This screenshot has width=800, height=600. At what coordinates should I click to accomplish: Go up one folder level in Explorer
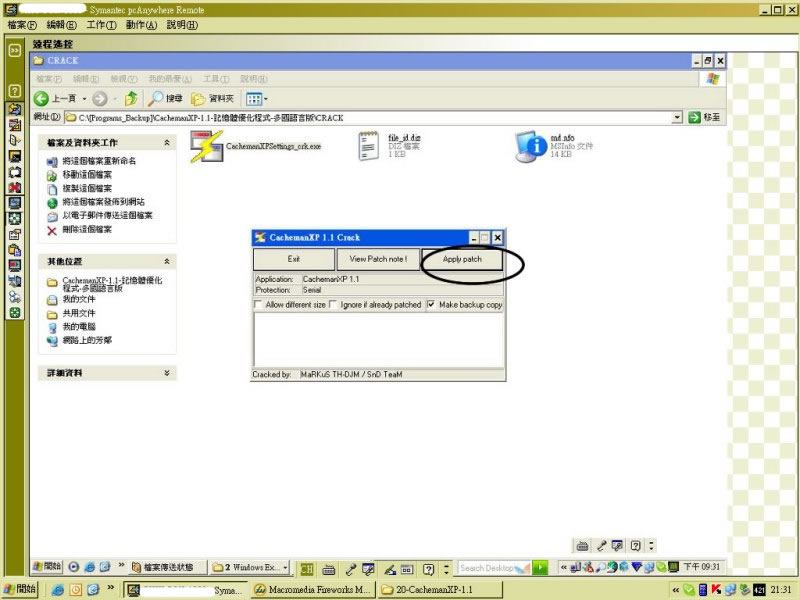click(131, 98)
